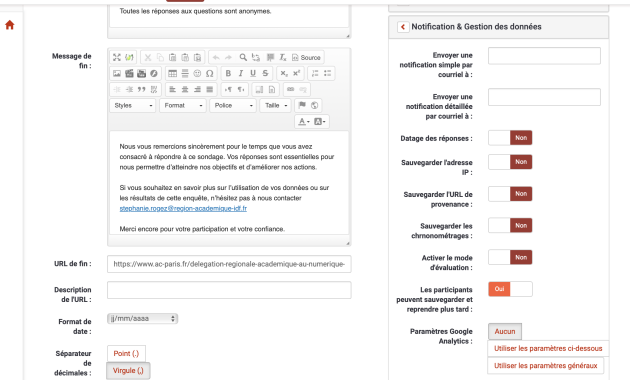Open the Source view of editor

pyautogui.click(x=306, y=57)
